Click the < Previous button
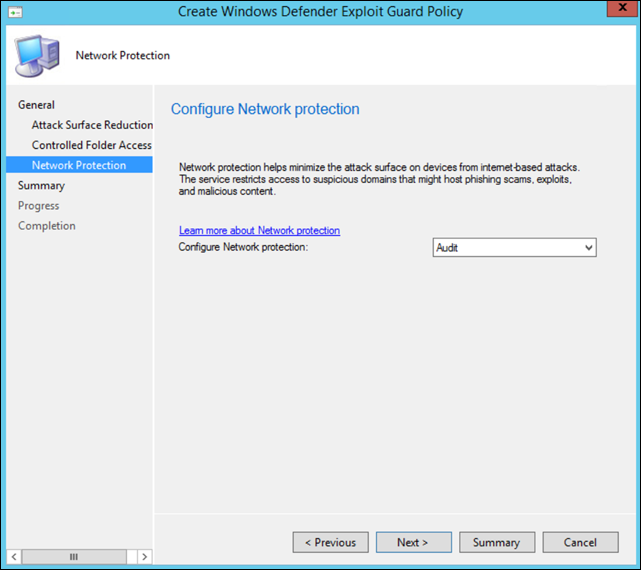 pyautogui.click(x=330, y=542)
